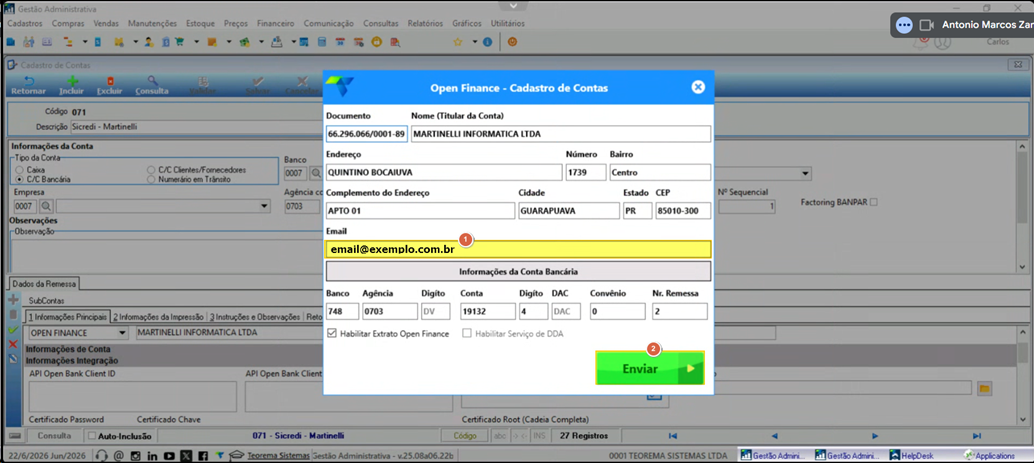The image size is (1034, 463).
Task: Open the Cadastros menu
Action: click(x=25, y=23)
